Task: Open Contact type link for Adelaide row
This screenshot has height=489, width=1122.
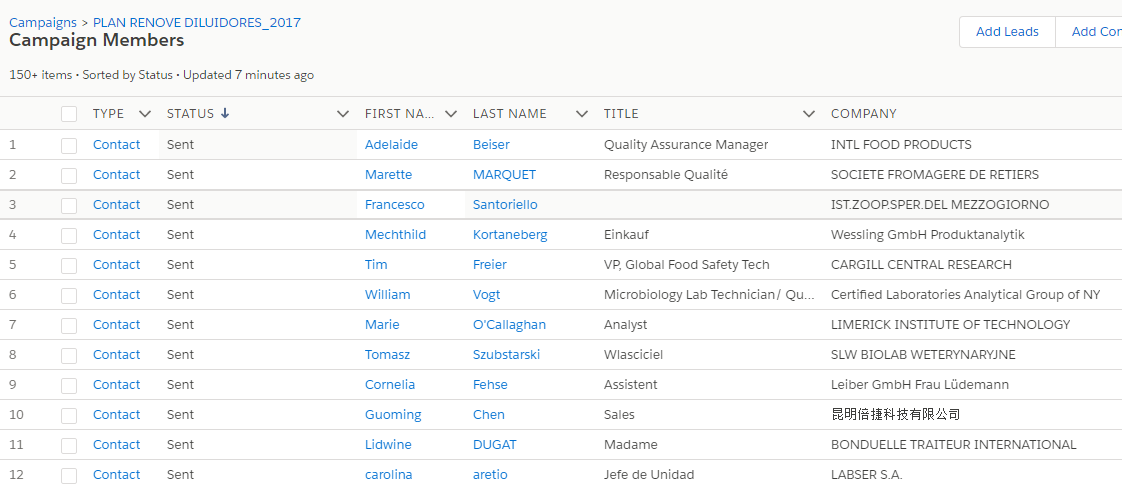Action: [x=117, y=145]
